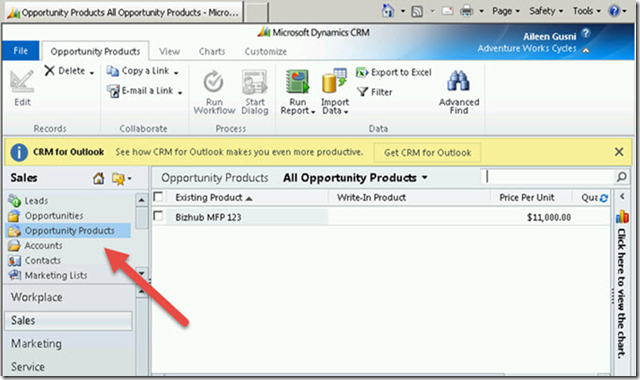
Task: Click the Opportunity Products browser tab
Action: coord(124,12)
